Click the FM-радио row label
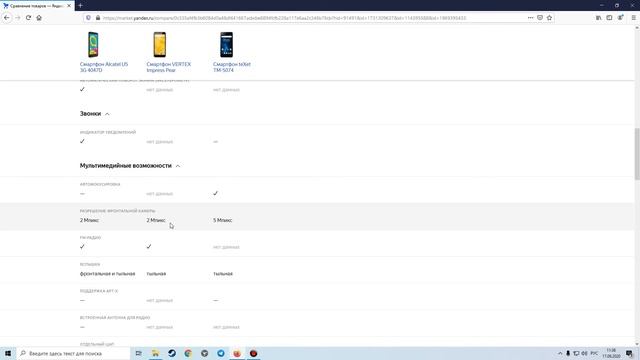The height and width of the screenshot is (360, 640). click(x=90, y=238)
